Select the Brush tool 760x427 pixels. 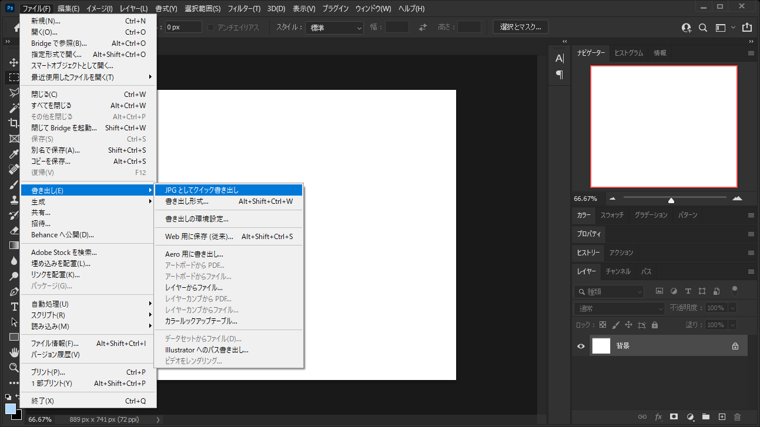[14, 184]
